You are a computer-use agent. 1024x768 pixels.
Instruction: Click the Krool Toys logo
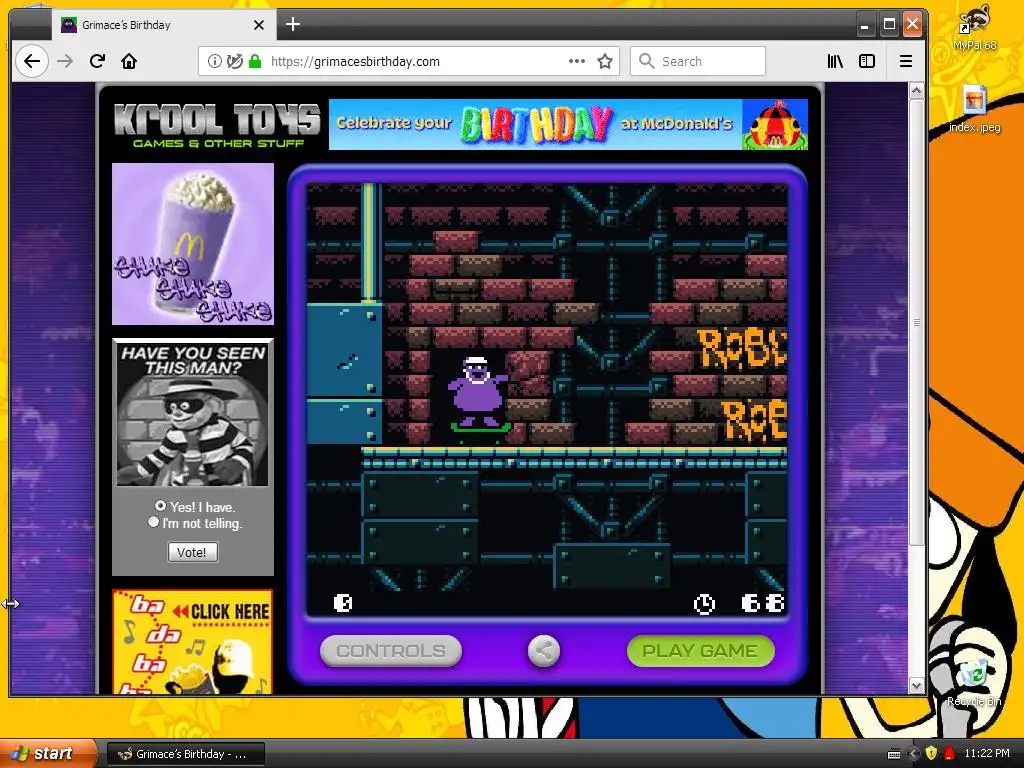click(217, 125)
